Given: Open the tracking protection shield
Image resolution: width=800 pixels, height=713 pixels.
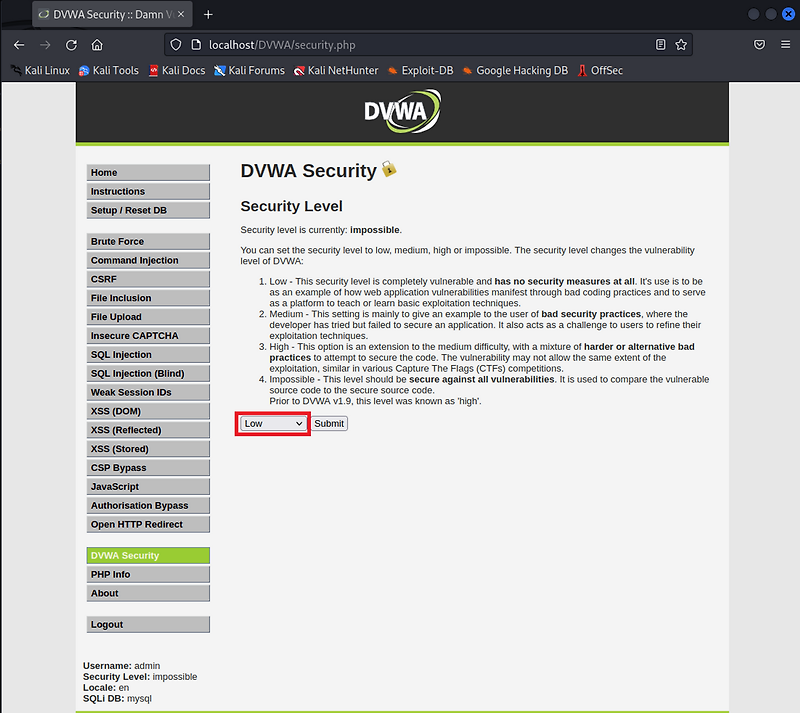Looking at the screenshot, I should click(x=175, y=44).
